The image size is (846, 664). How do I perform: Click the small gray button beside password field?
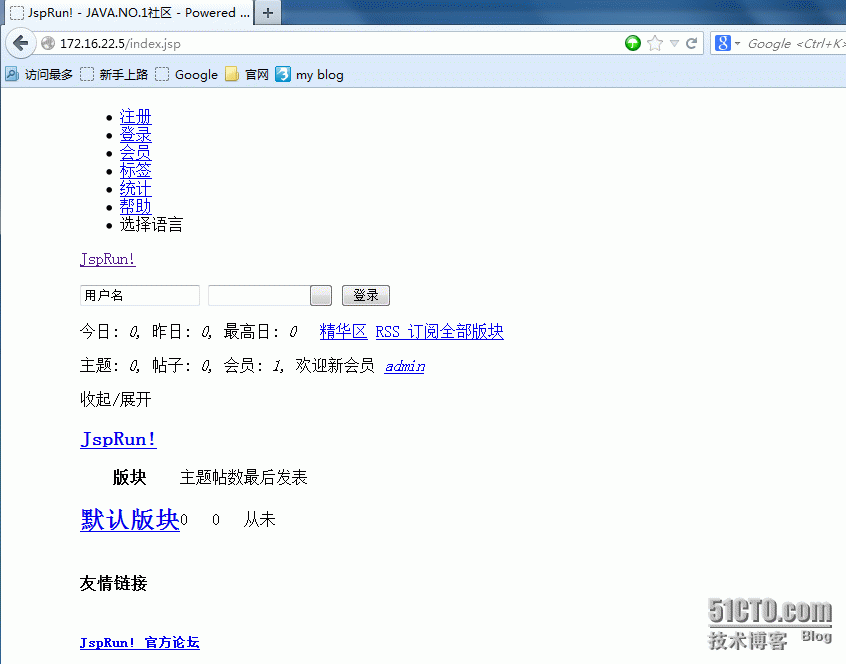pos(321,296)
